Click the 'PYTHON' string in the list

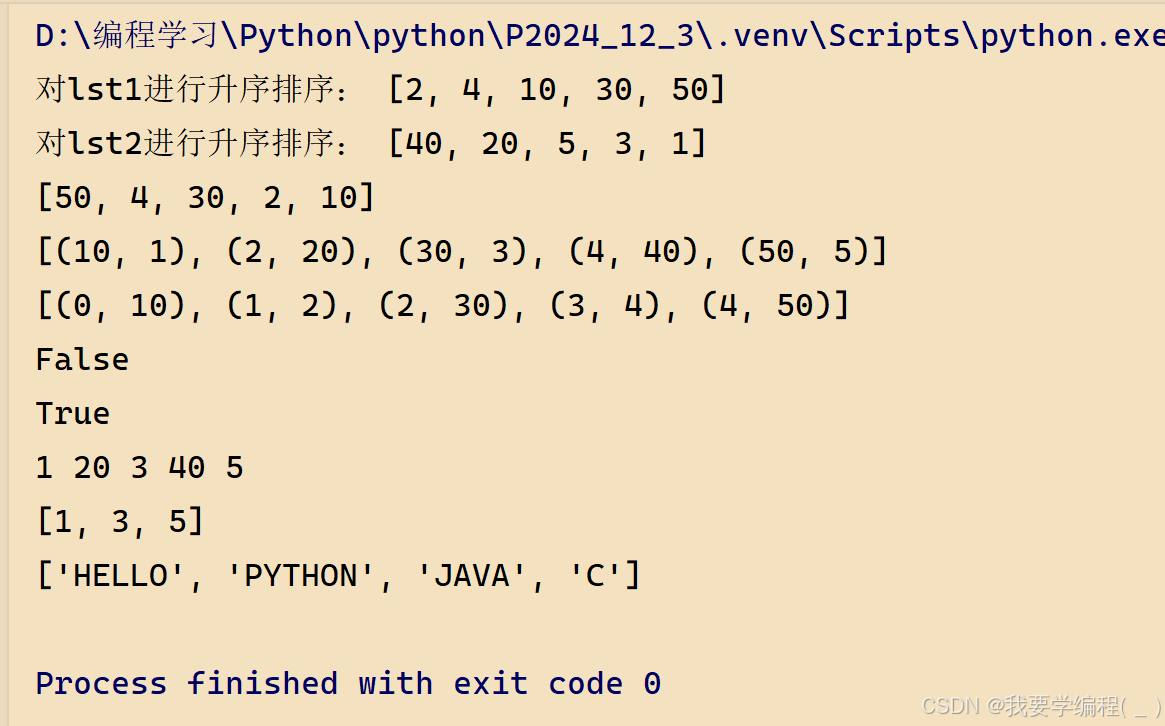[300, 576]
